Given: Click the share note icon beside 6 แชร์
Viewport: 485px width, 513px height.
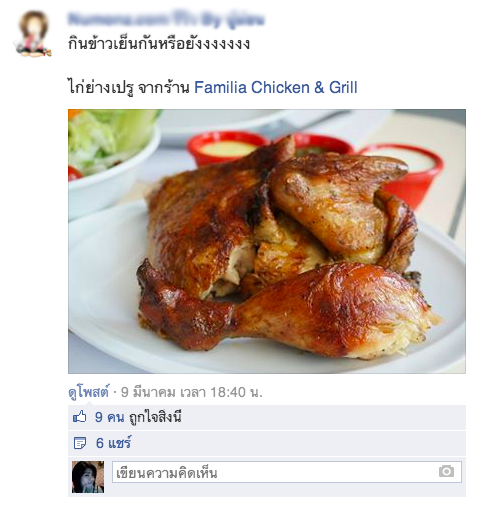Looking at the screenshot, I should pyautogui.click(x=79, y=443).
